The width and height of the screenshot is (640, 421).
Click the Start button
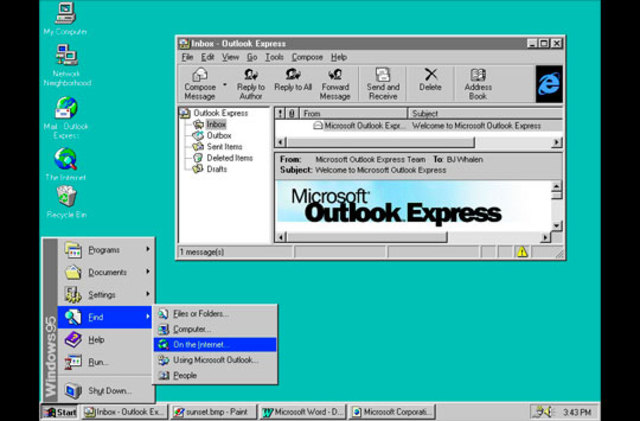[60, 412]
